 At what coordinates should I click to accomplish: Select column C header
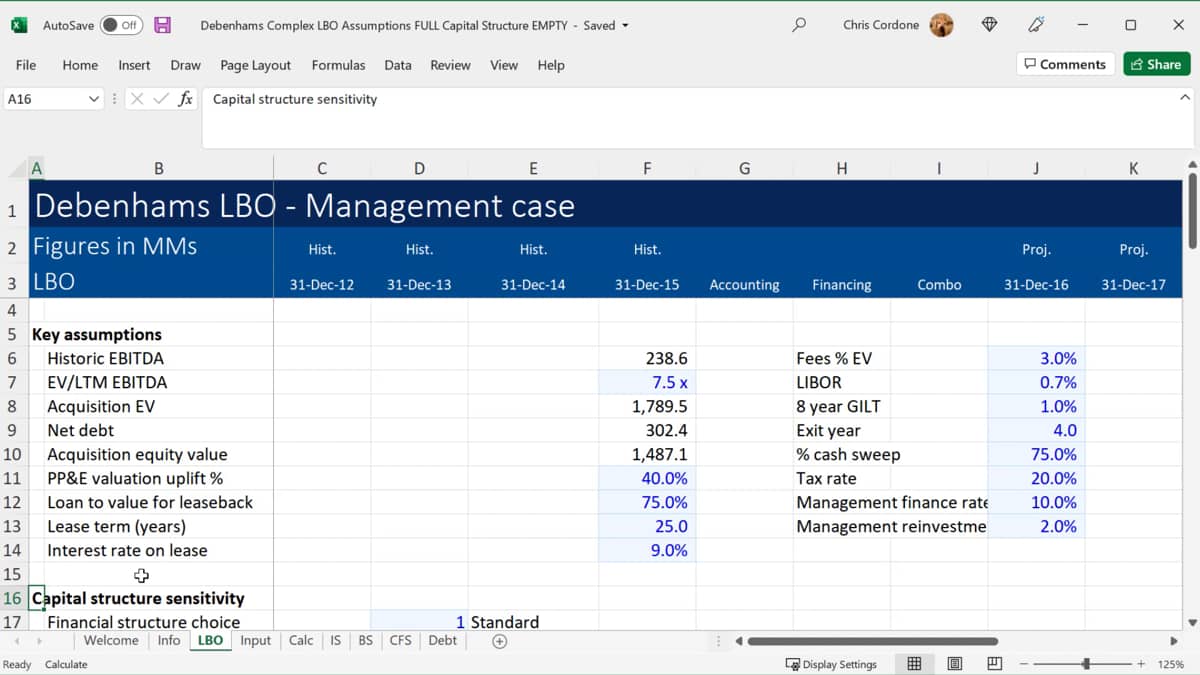click(x=321, y=169)
